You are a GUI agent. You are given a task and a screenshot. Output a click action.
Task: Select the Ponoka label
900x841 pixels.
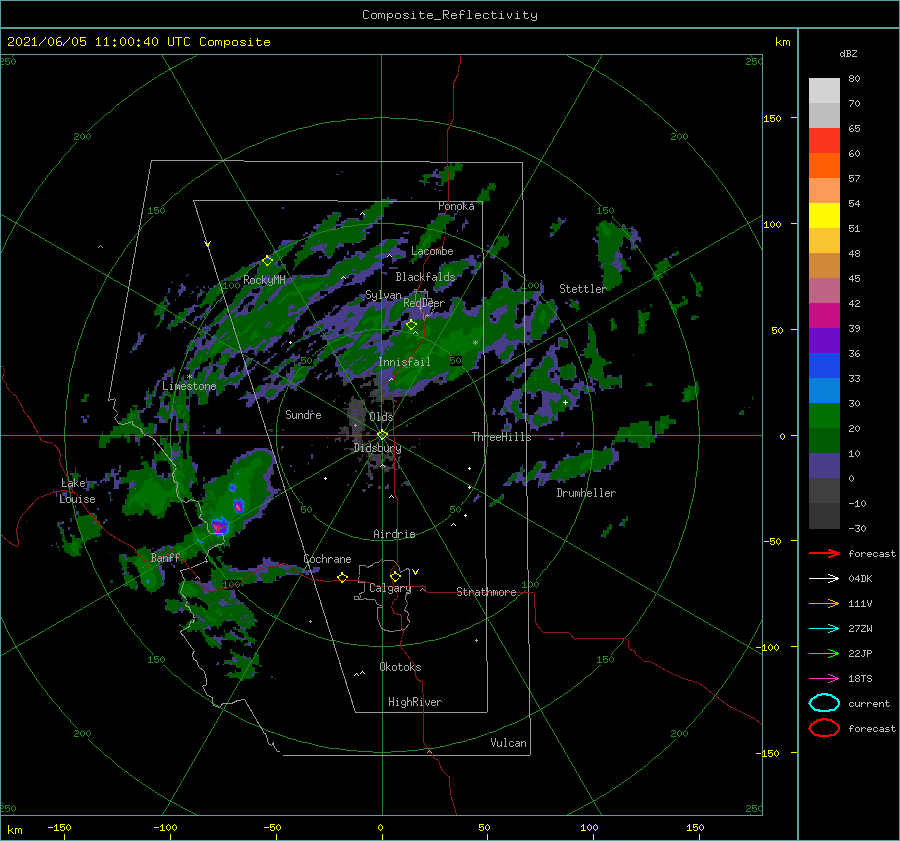[456, 206]
